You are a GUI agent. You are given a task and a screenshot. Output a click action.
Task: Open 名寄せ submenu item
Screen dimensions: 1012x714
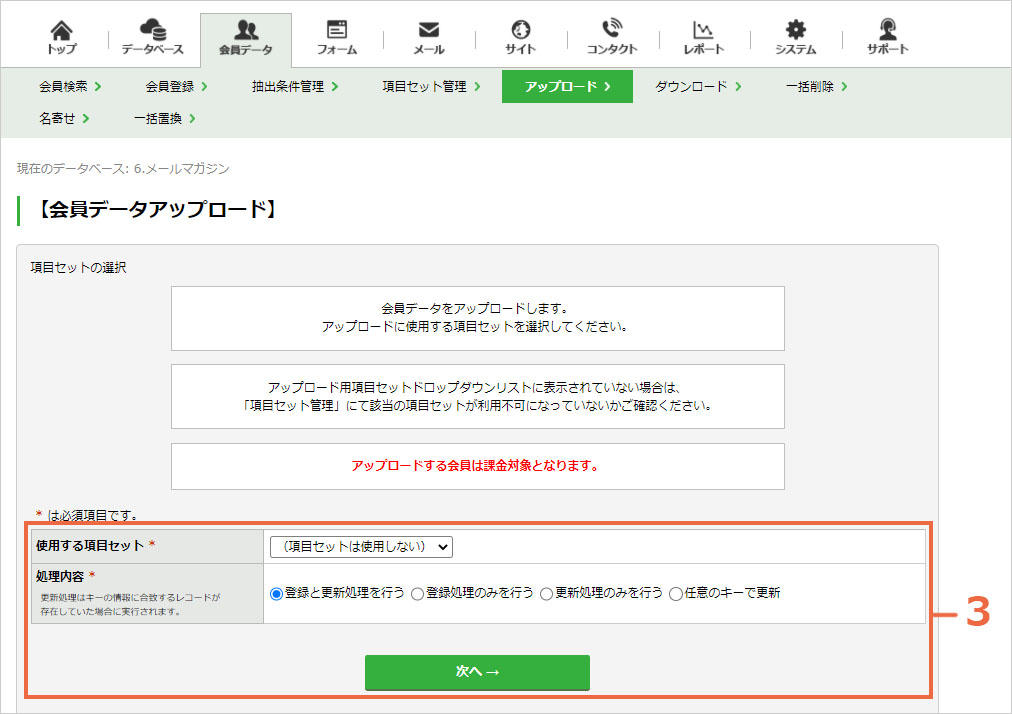point(64,118)
